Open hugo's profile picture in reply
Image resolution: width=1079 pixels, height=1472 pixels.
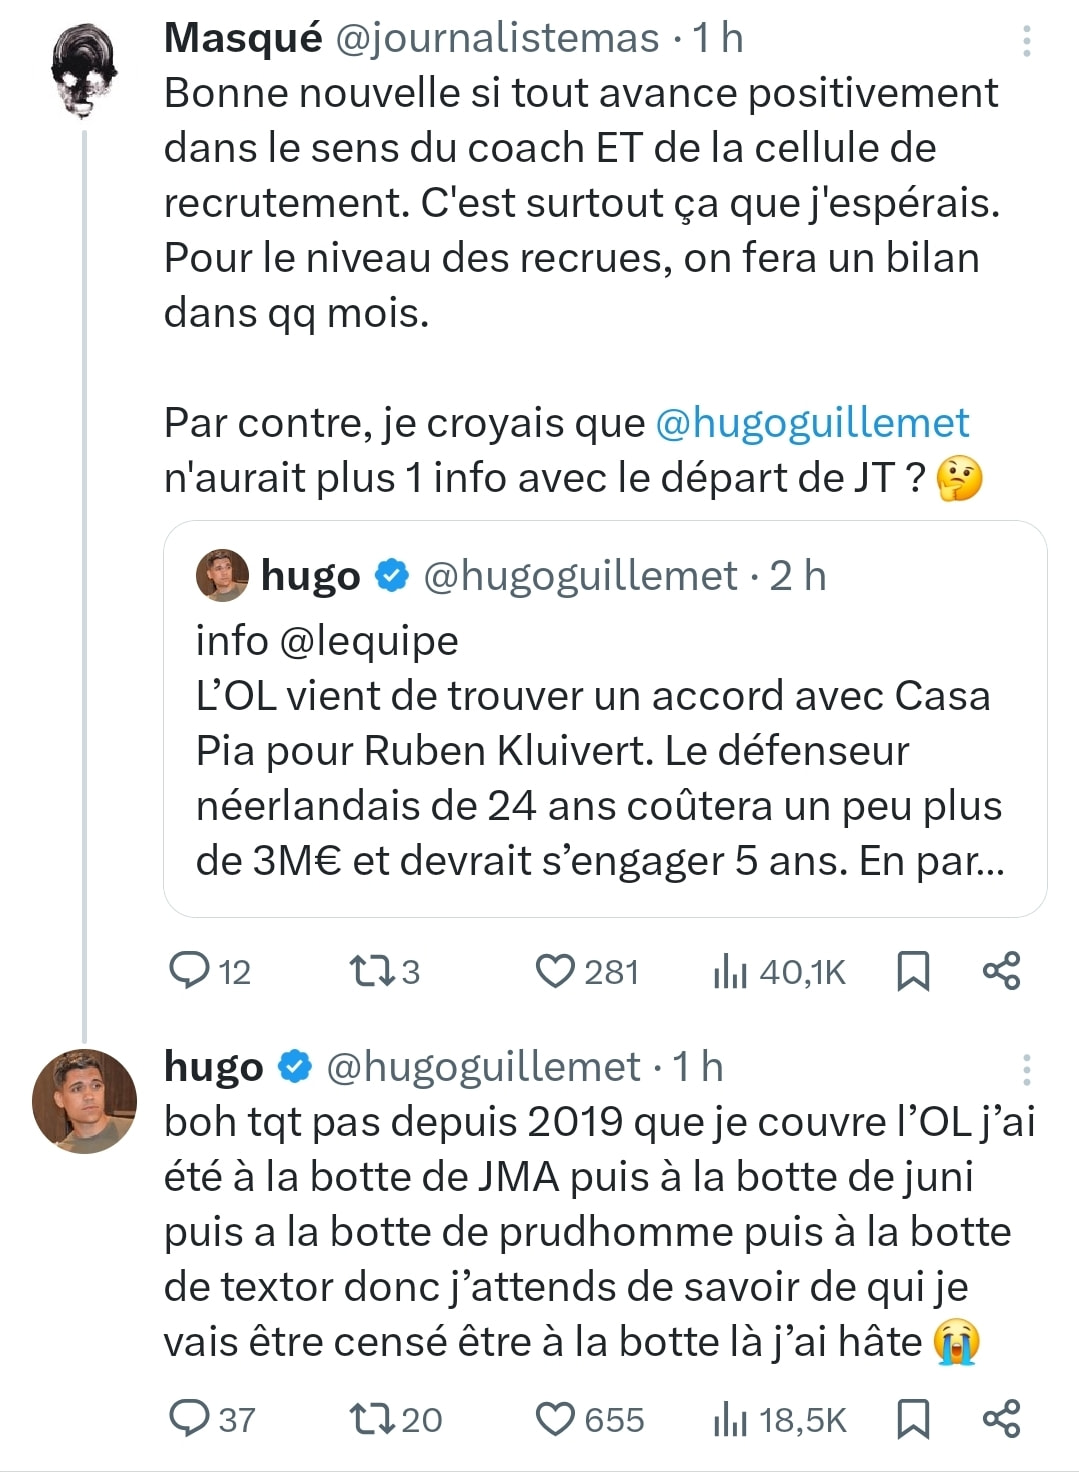(x=84, y=1101)
